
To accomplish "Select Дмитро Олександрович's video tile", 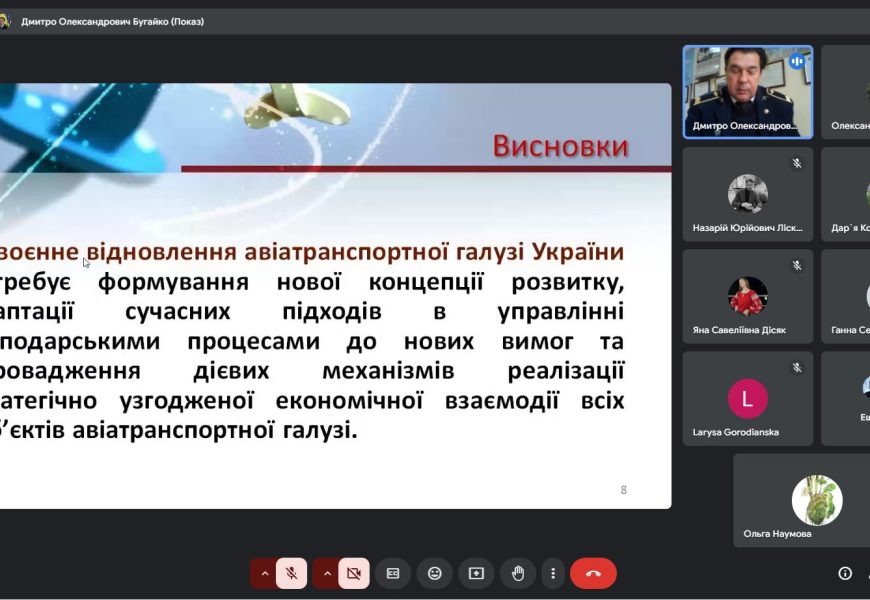I will 747,91.
